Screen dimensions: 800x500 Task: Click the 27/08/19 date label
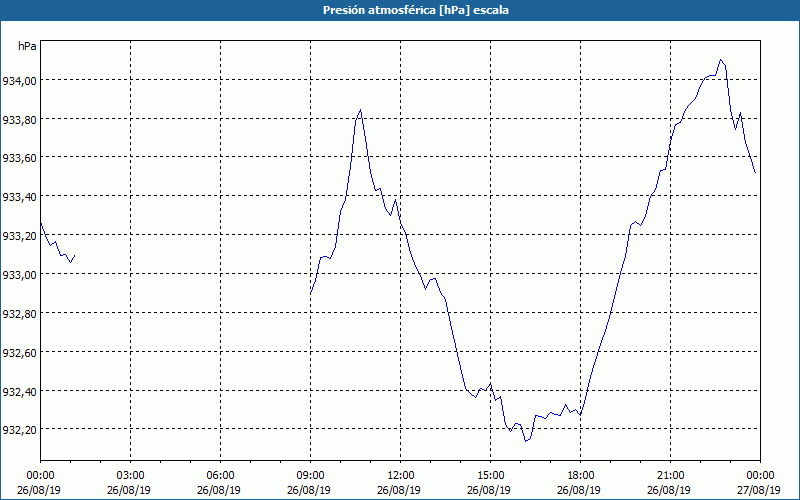pyautogui.click(x=759, y=490)
